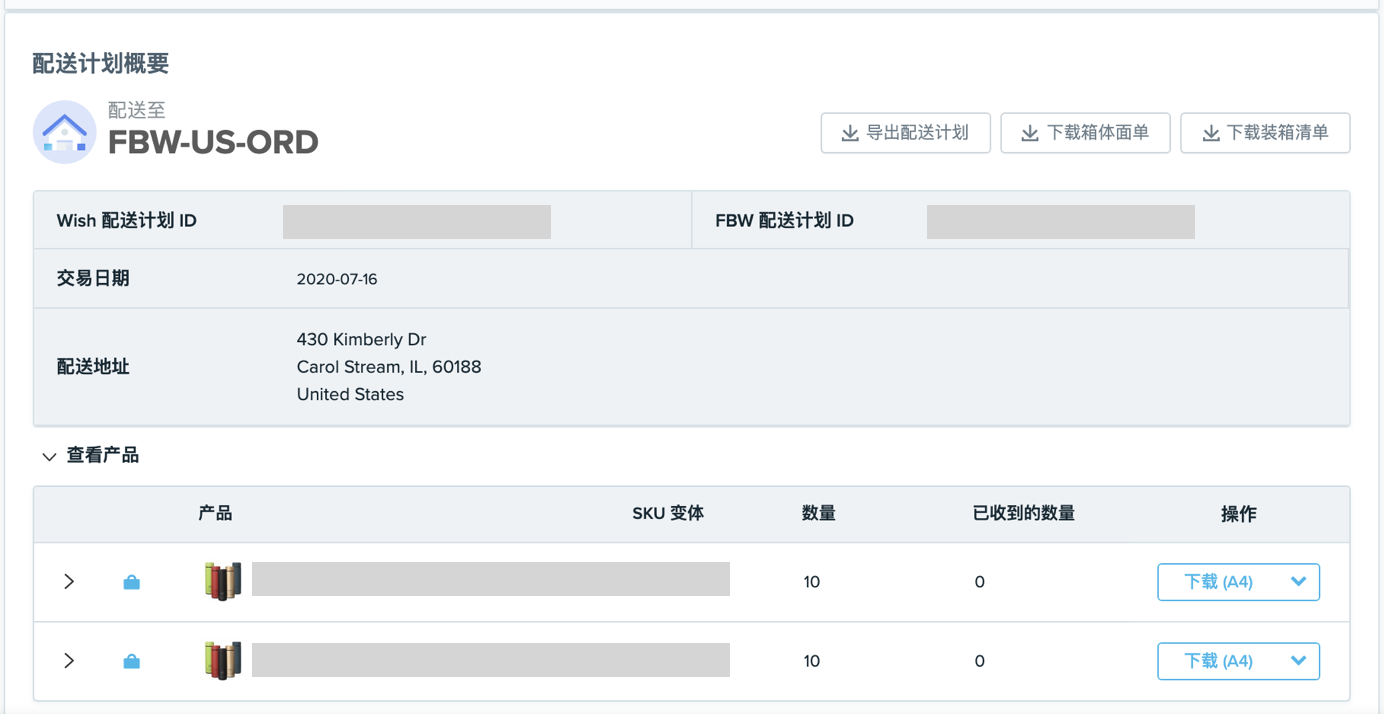The image size is (1384, 720).
Task: Click the first product's book thumbnail
Action: coord(221,581)
